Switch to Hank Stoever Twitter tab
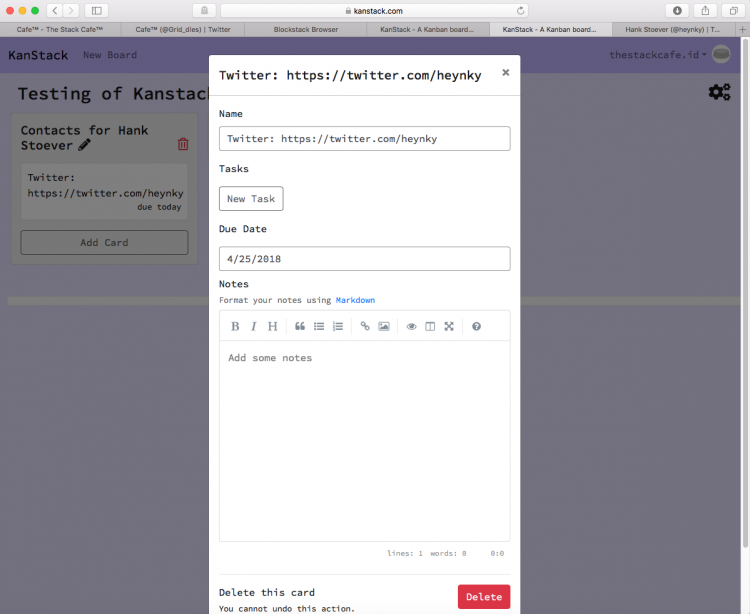Viewport: 750px width, 614px height. pos(673,30)
